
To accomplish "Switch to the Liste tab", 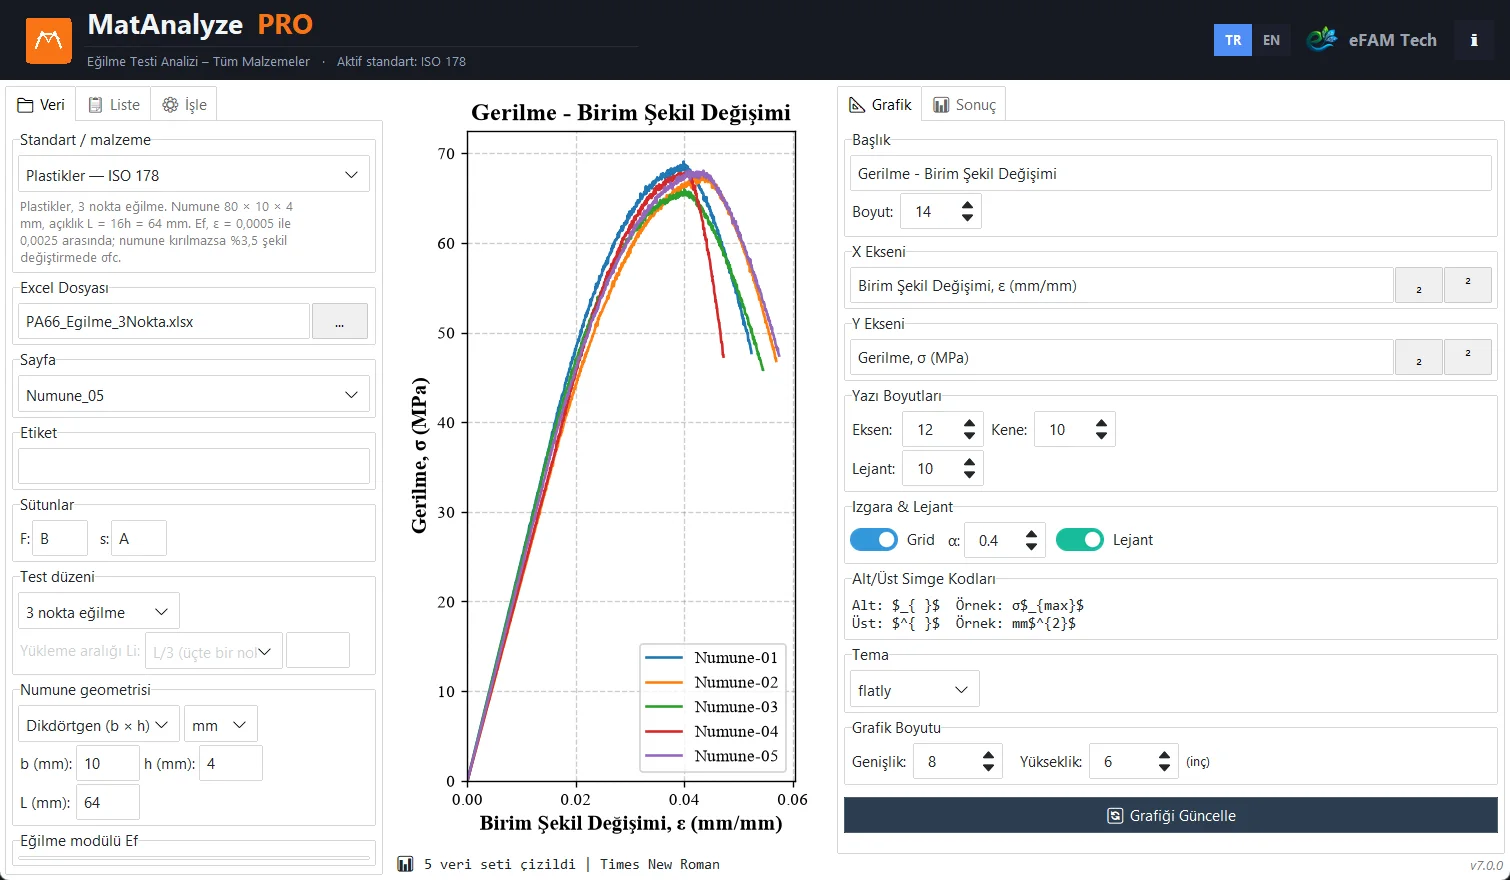I will [114, 105].
